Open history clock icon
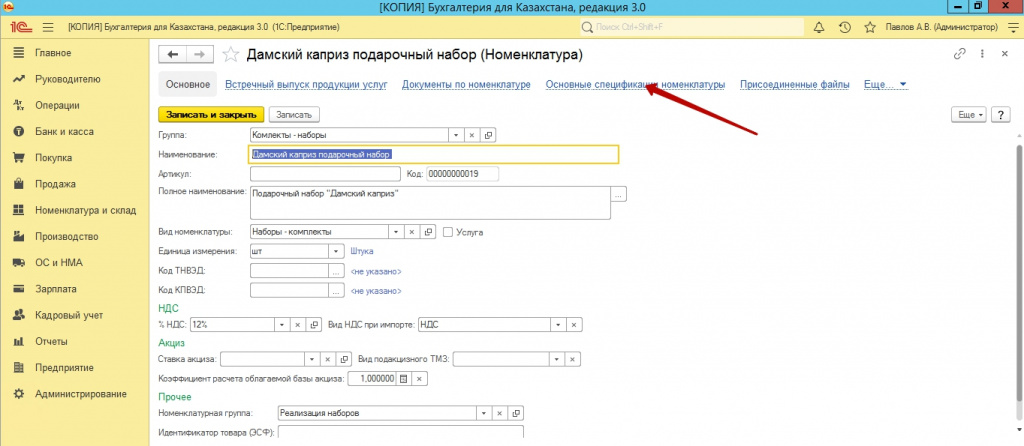 [x=844, y=27]
